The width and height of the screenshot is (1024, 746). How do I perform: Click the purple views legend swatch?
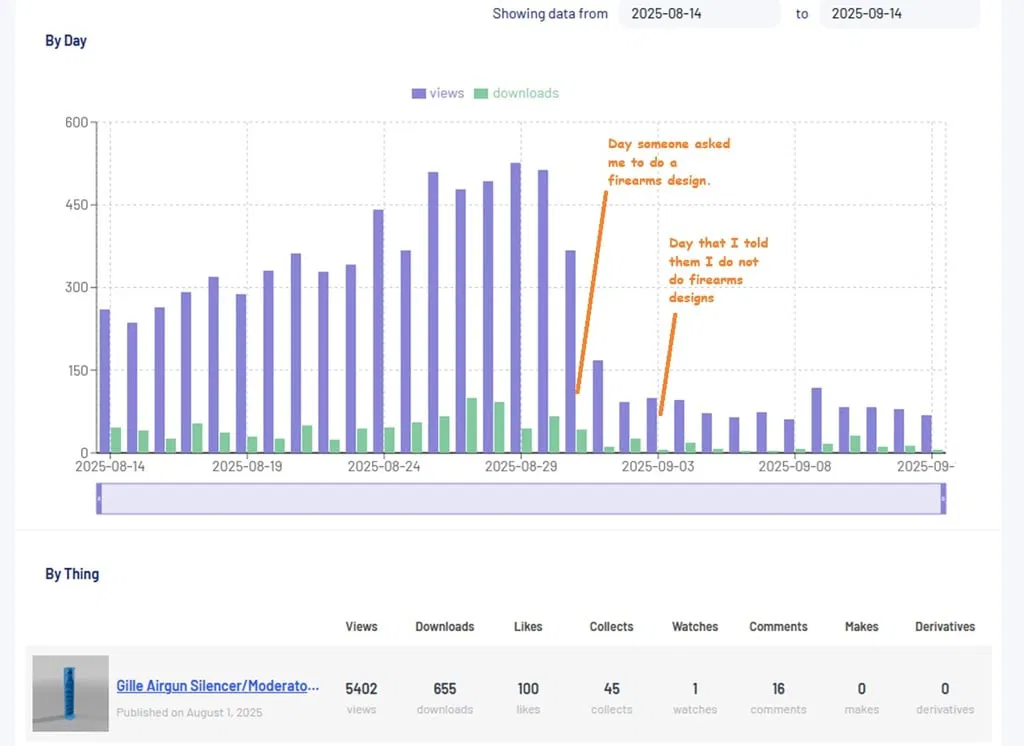coord(419,93)
